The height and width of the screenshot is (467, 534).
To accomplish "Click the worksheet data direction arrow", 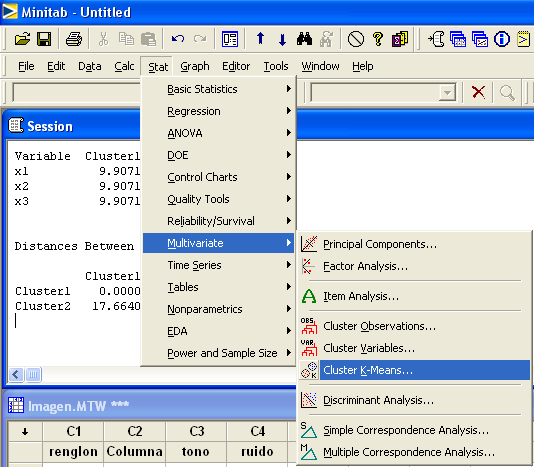I will click(25, 432).
